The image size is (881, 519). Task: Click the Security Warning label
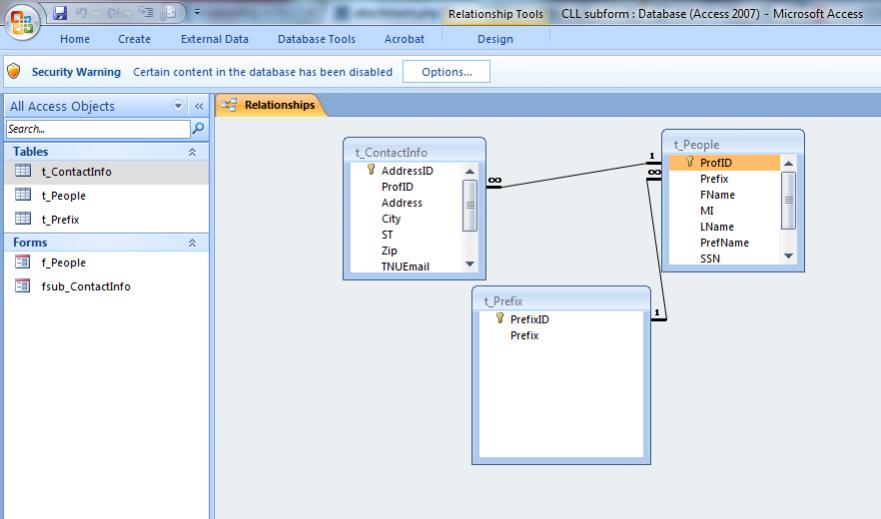pos(76,72)
